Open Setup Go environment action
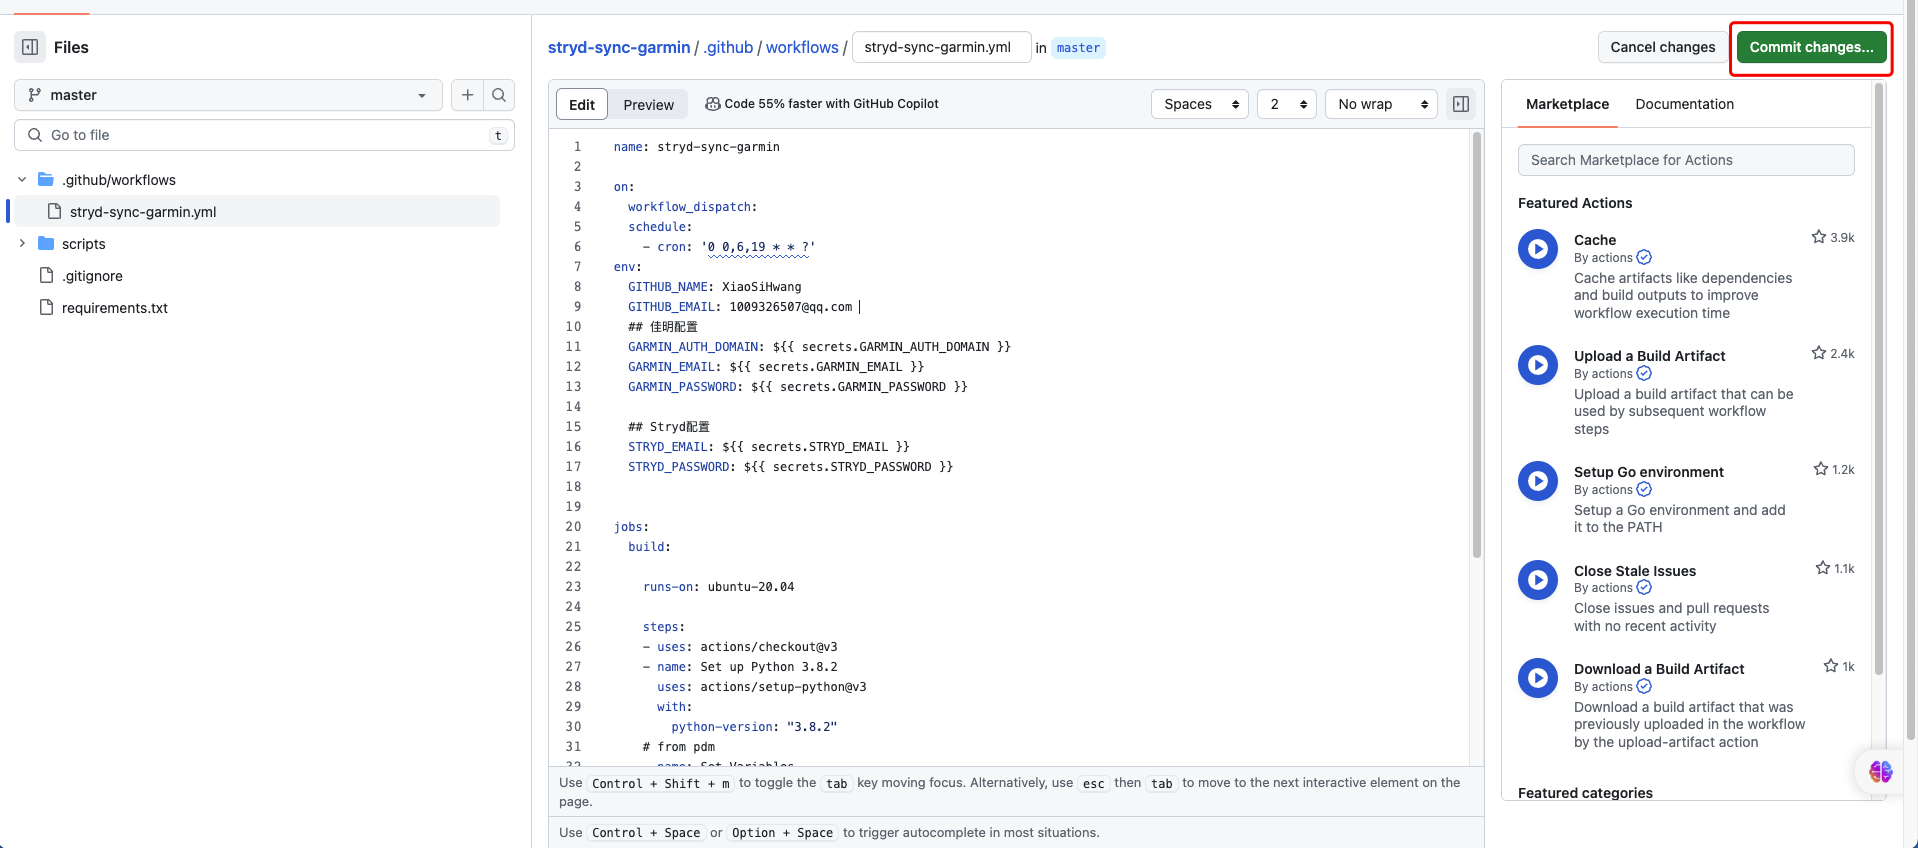 (x=1648, y=472)
